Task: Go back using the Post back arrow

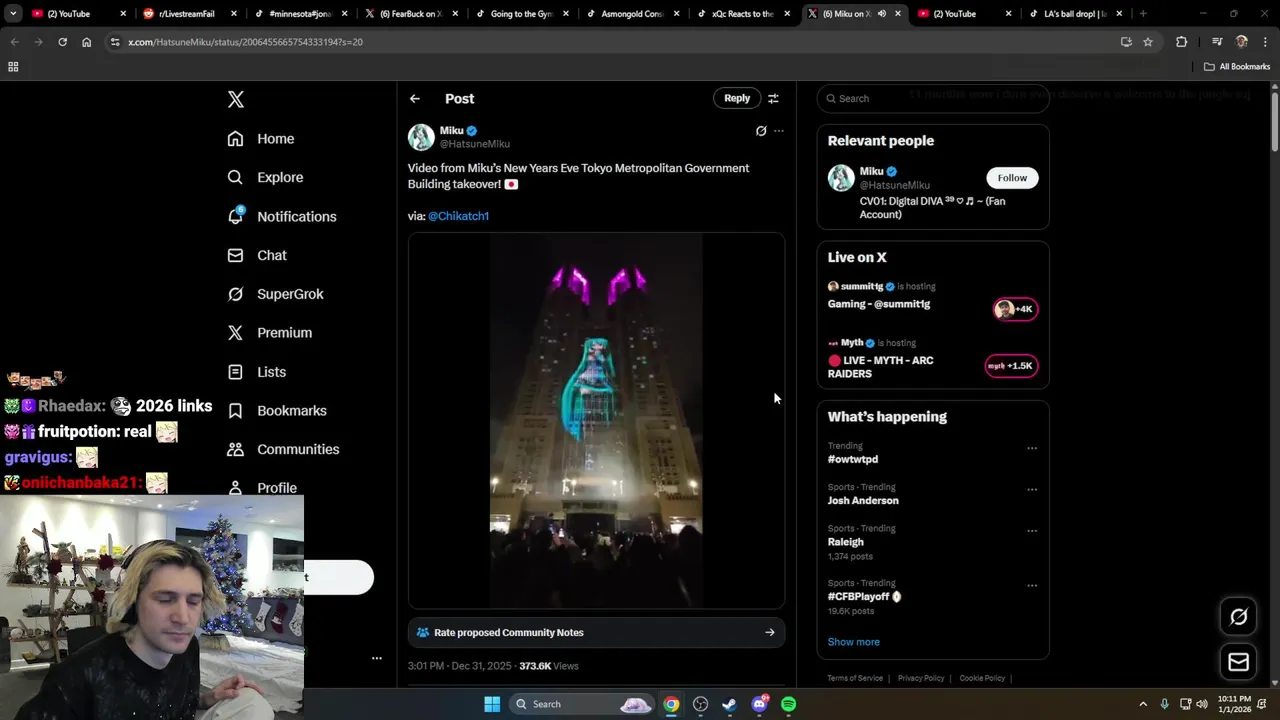Action: coord(414,99)
